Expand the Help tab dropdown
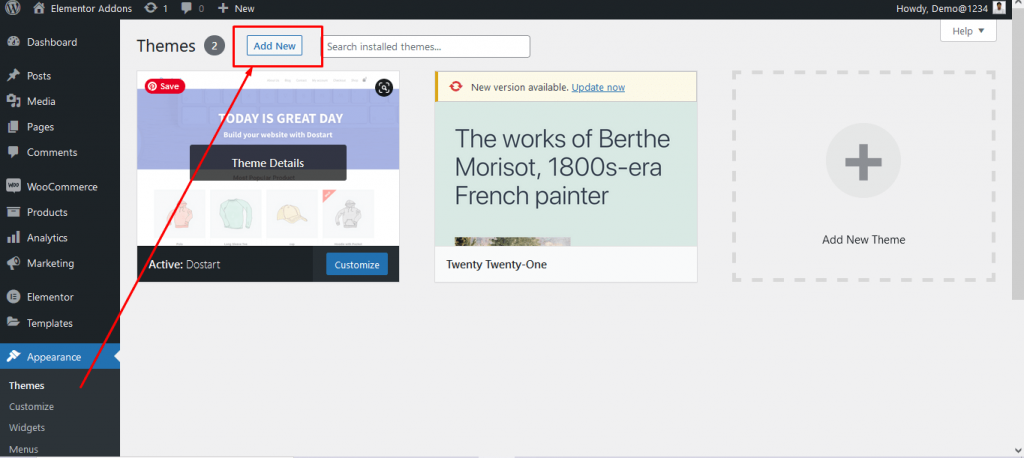This screenshot has width=1024, height=458. click(x=968, y=31)
